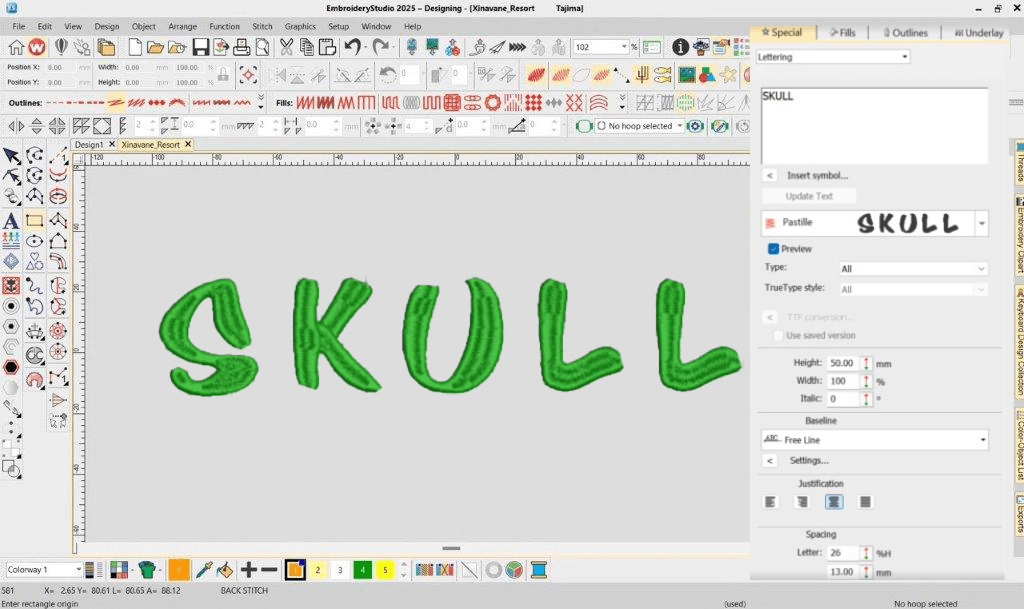Viewport: 1024px width, 609px height.
Task: Select the Lettering tool (letter A icon)
Action: [11, 221]
